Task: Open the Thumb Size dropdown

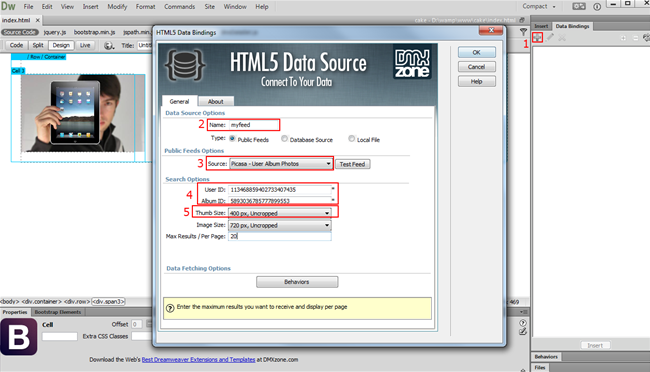Action: [x=279, y=213]
